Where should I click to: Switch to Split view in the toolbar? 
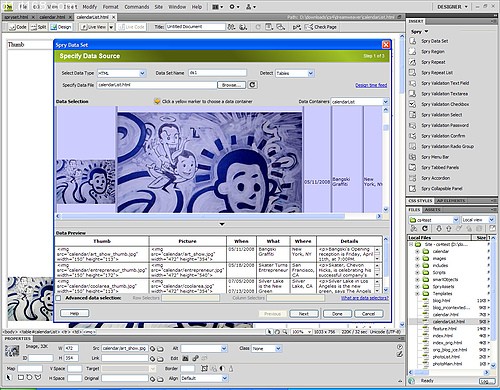coord(38,27)
